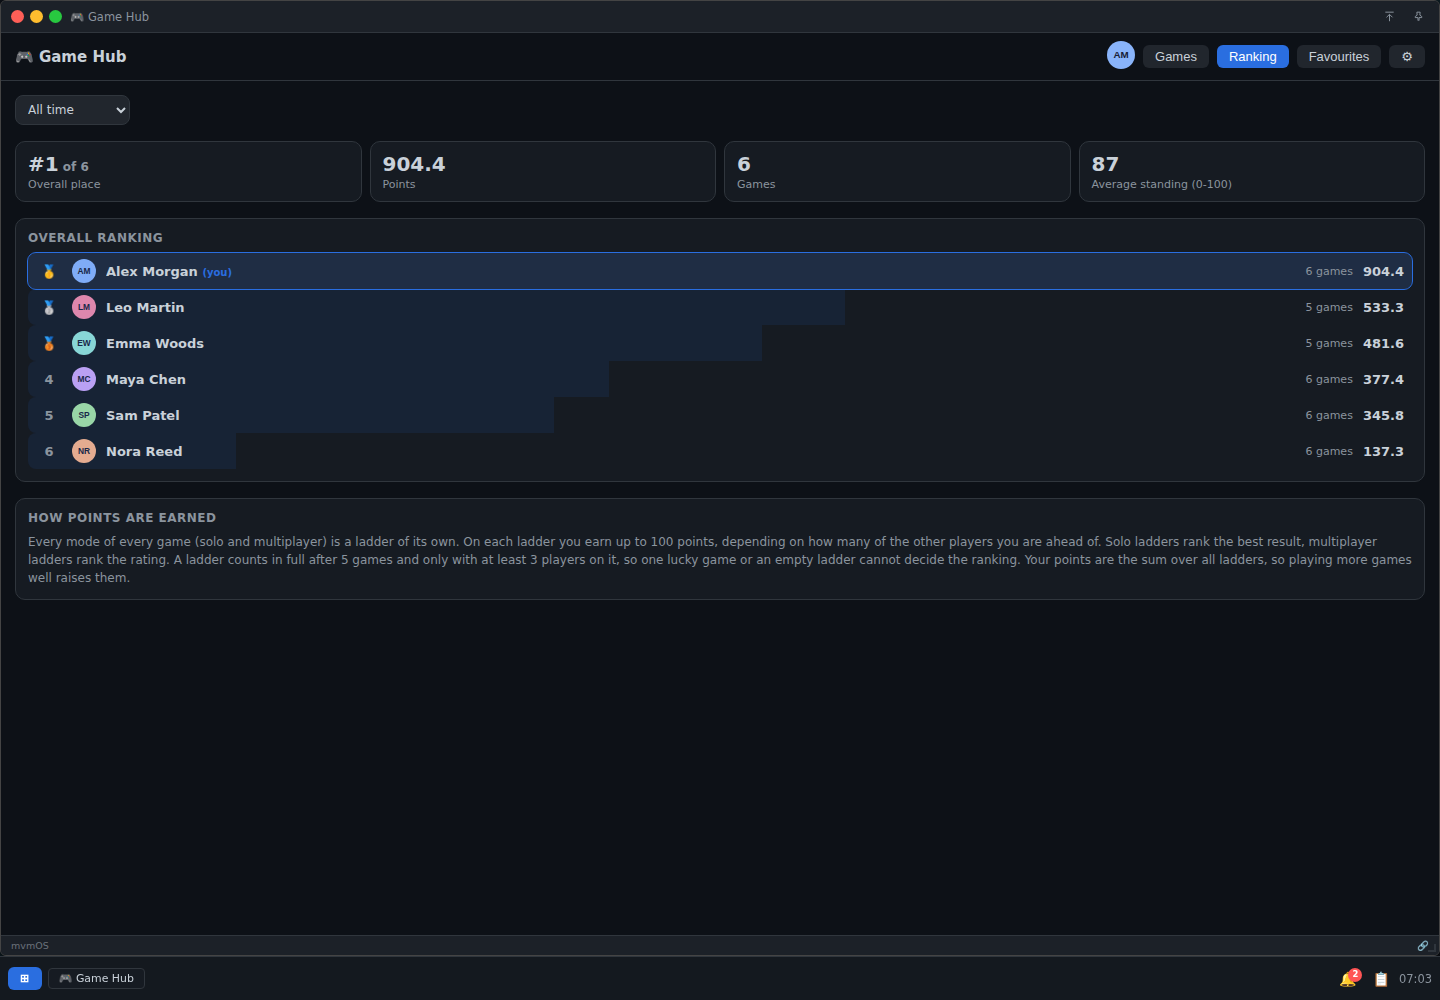The image size is (1440, 1000).
Task: Open the notifications bell in the taskbar
Action: (1348, 979)
